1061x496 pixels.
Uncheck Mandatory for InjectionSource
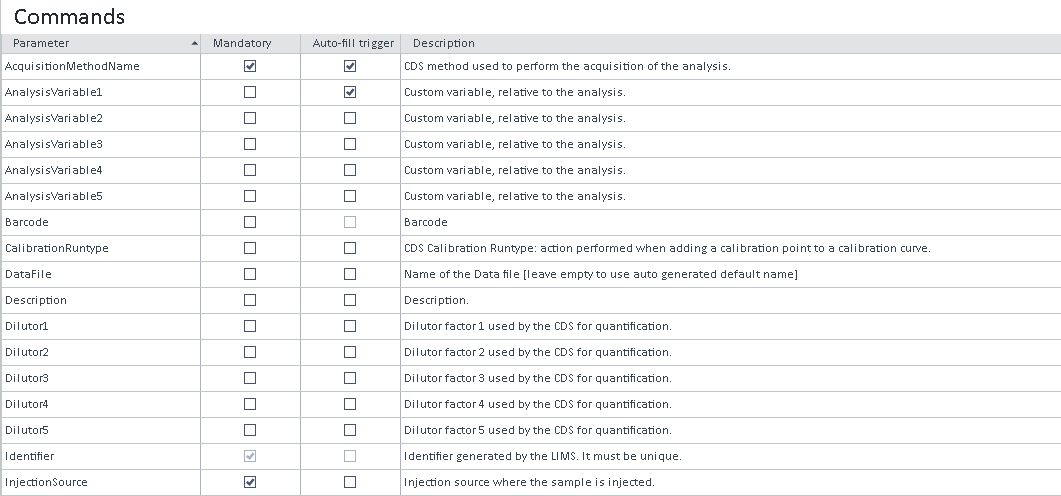250,482
